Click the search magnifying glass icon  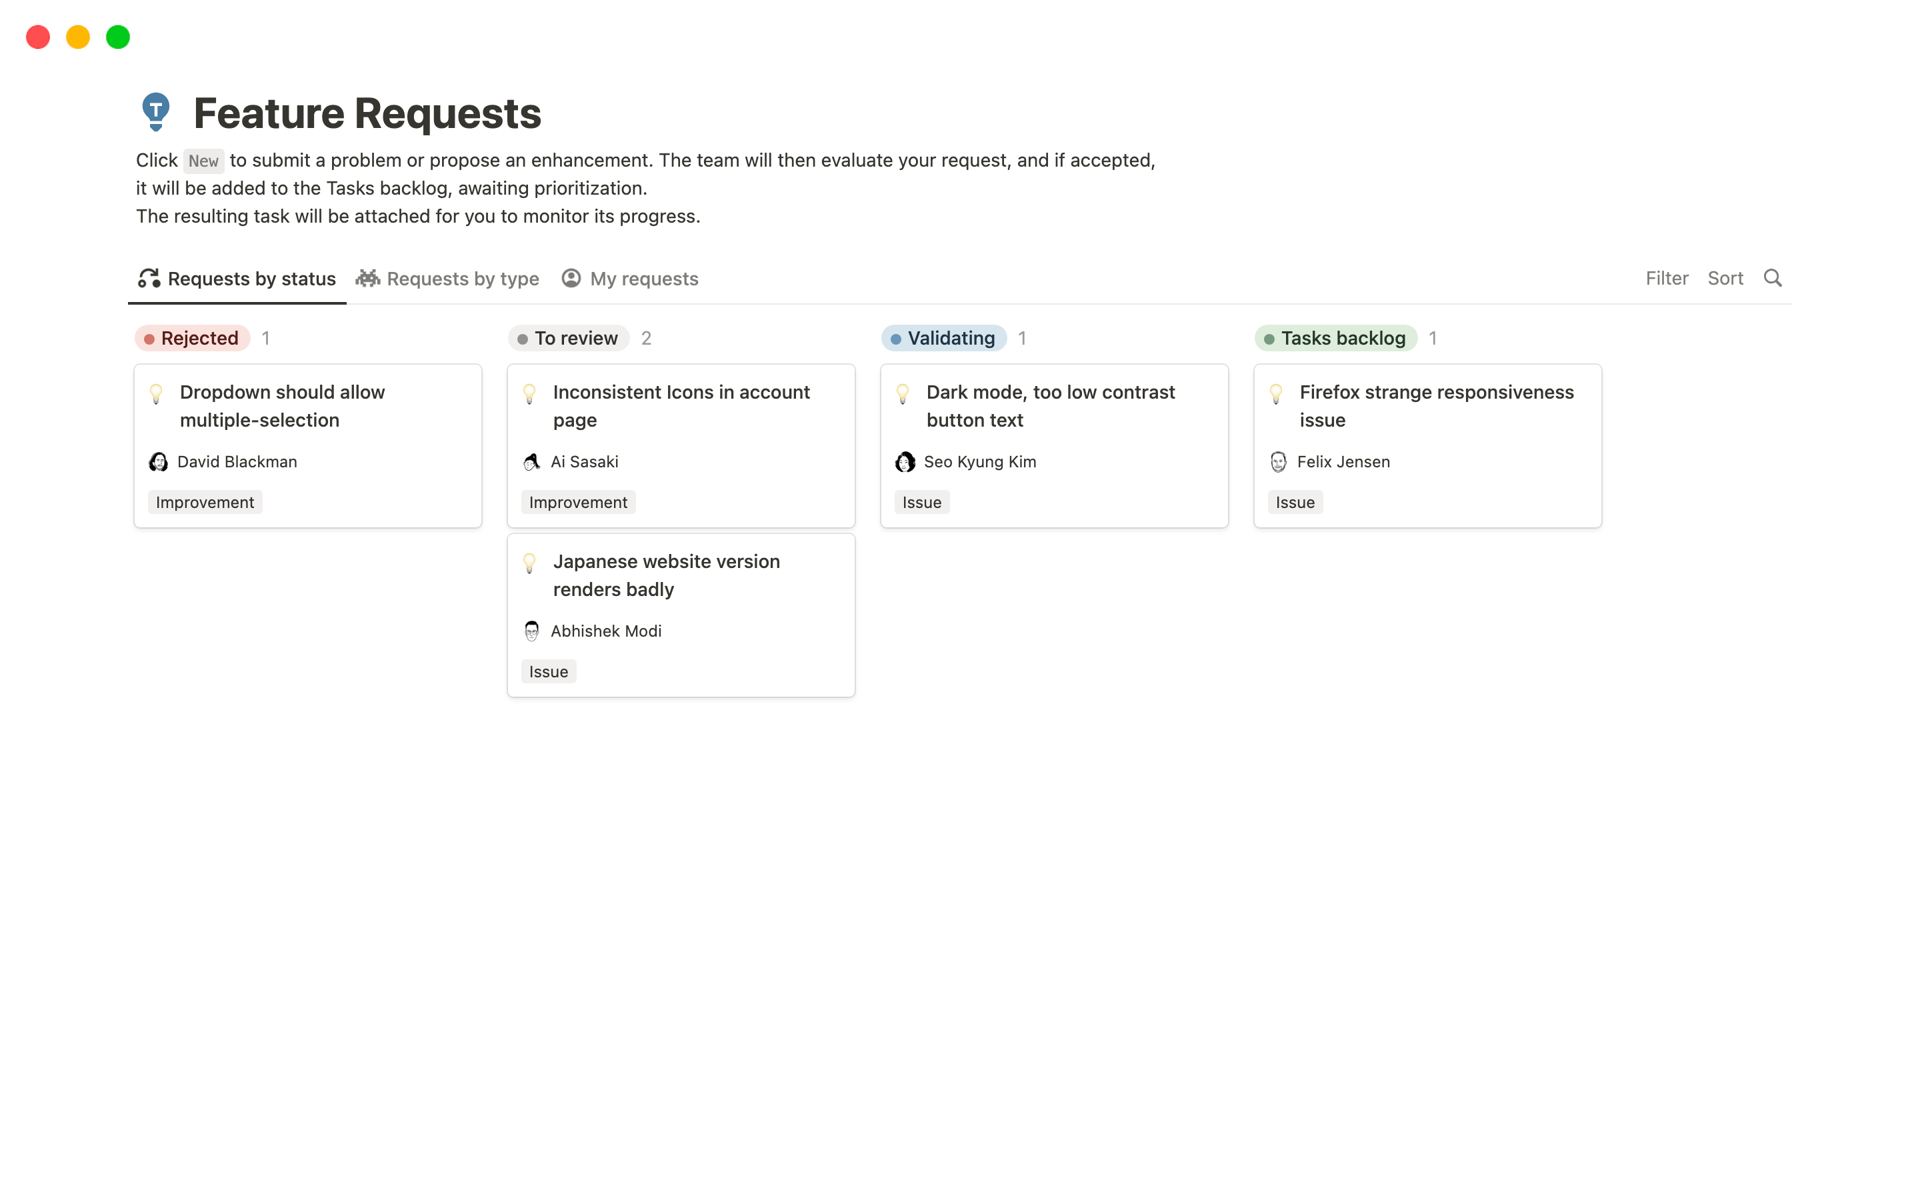pyautogui.click(x=1775, y=278)
